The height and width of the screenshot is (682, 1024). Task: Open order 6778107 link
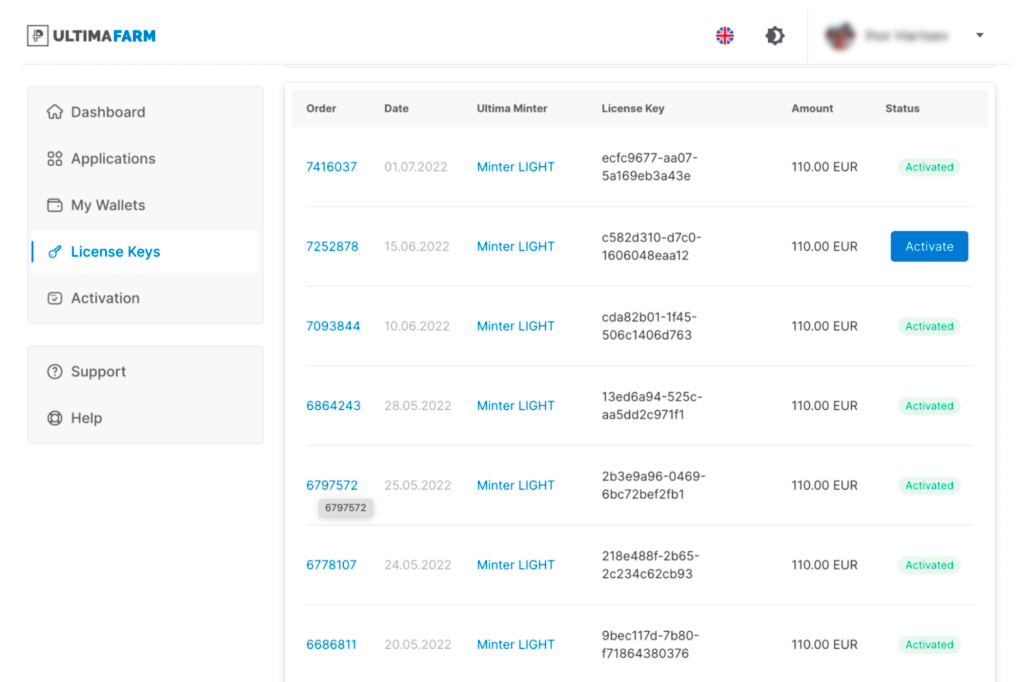(331, 565)
